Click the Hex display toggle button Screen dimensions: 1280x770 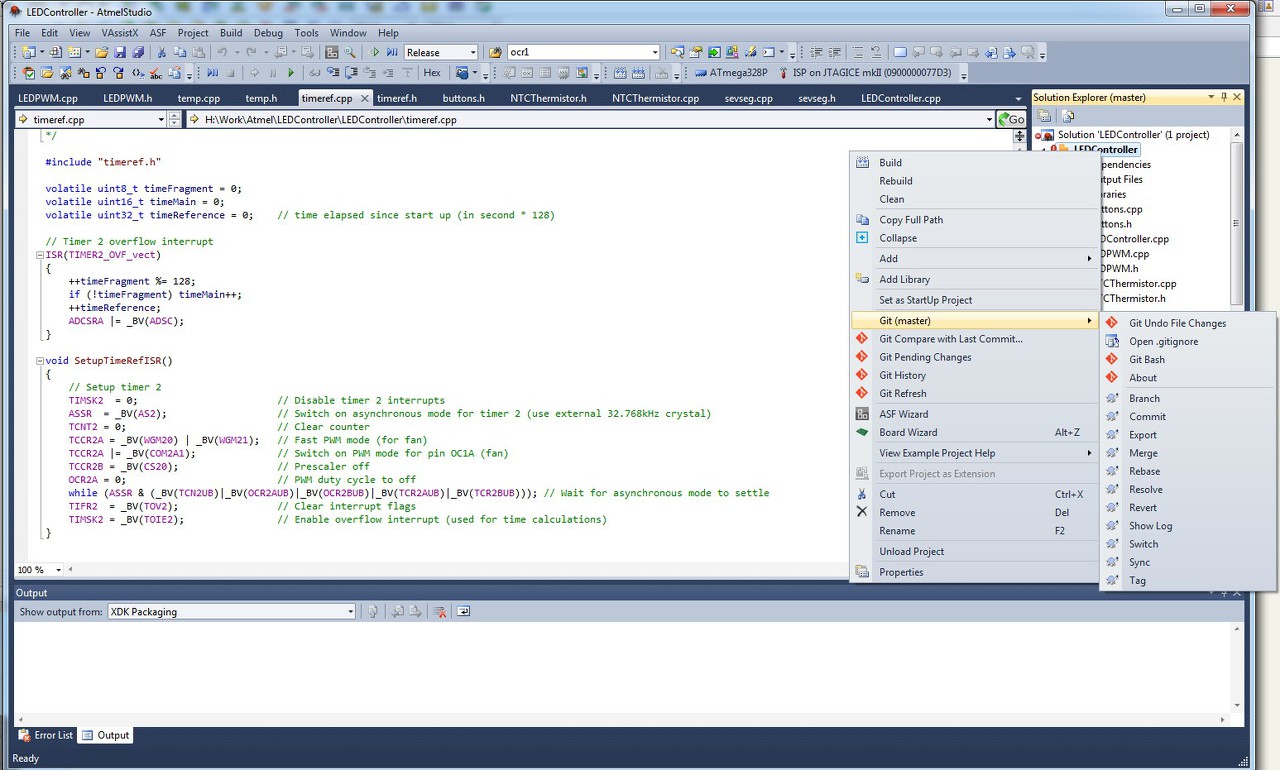pos(432,72)
